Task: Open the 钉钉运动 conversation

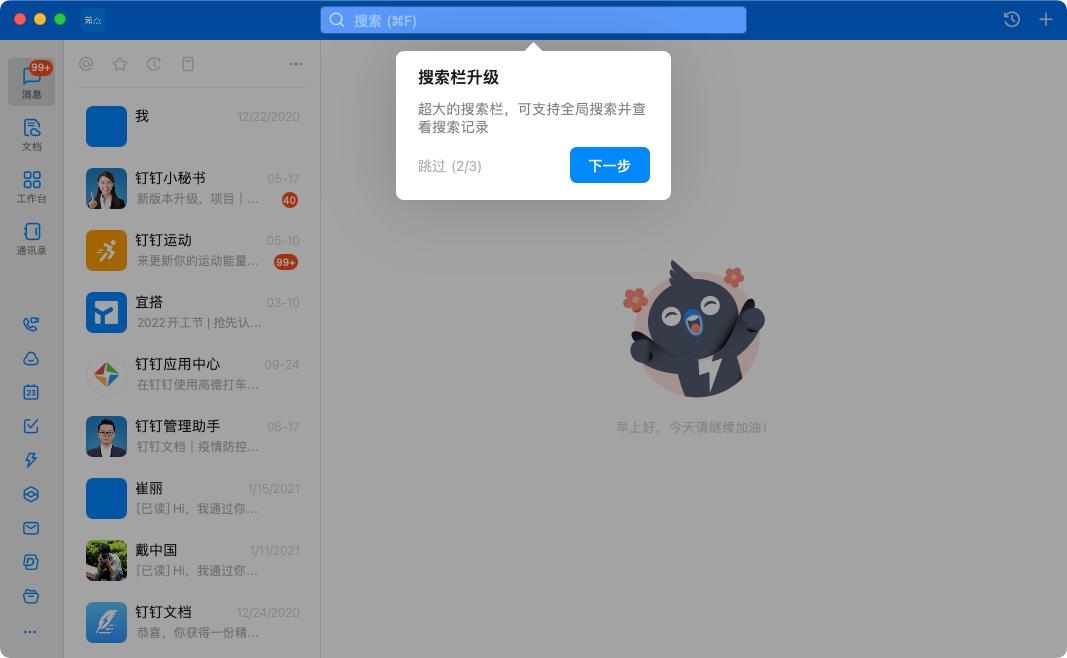Action: click(x=193, y=250)
